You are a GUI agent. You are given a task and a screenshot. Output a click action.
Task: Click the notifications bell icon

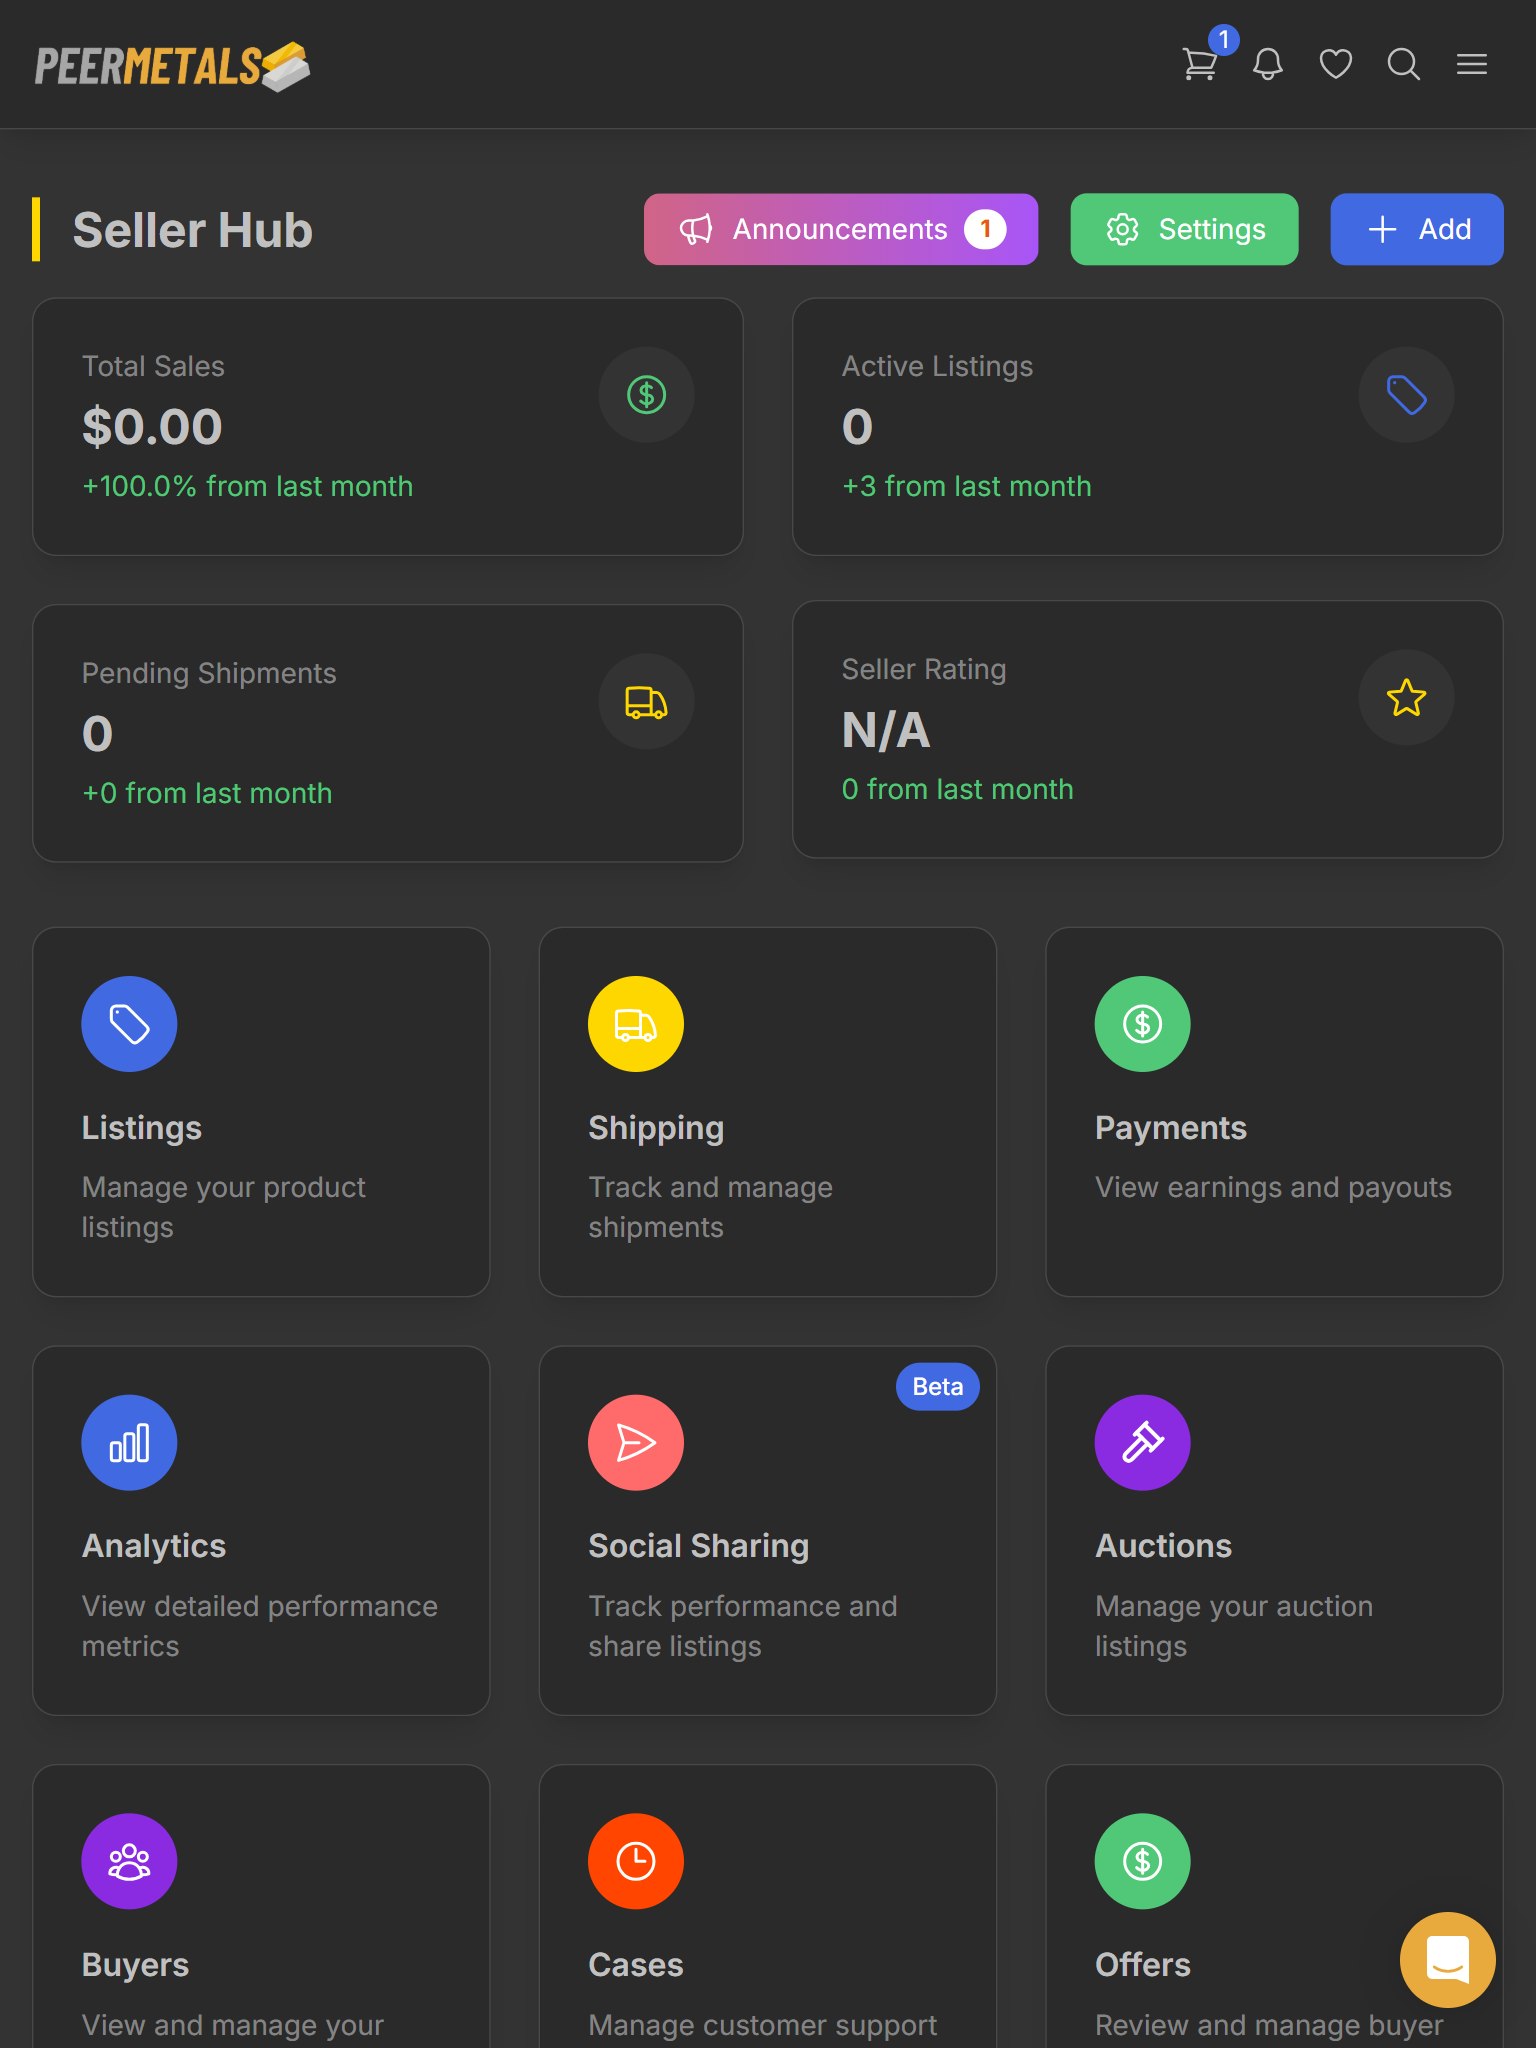[1268, 65]
